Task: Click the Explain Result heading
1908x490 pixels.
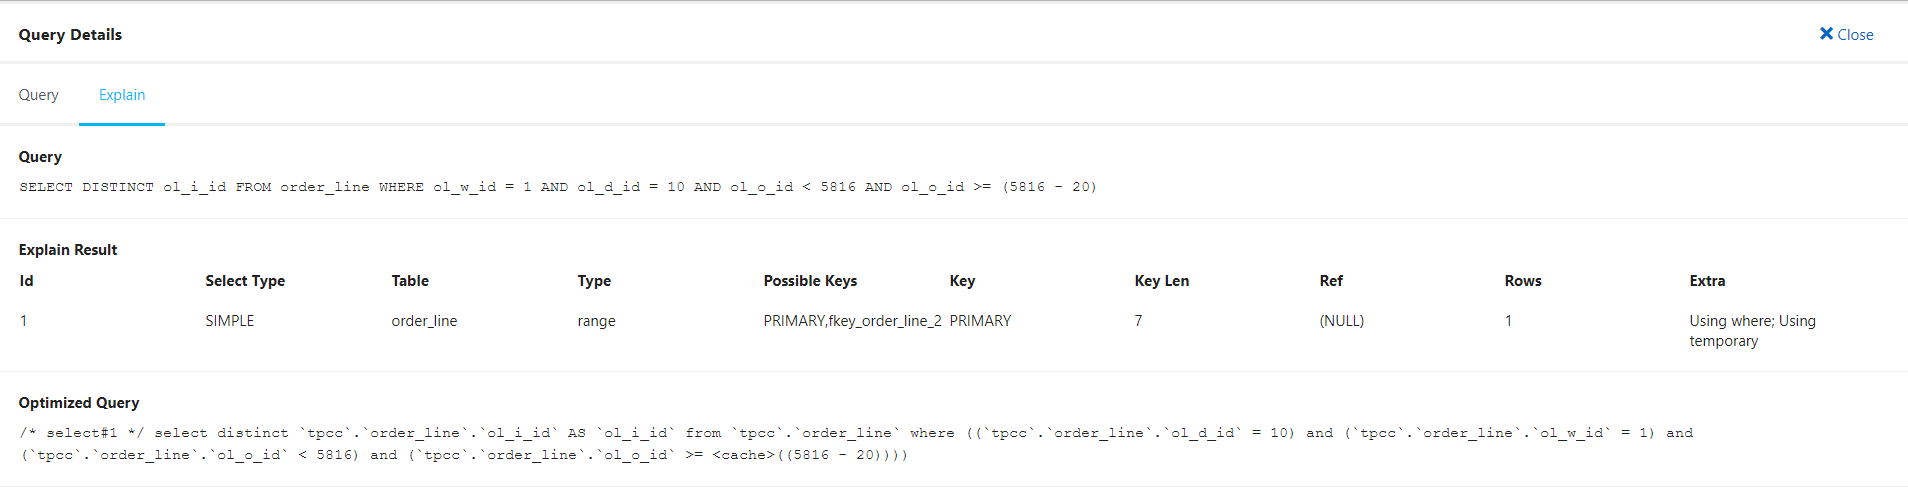Action: (x=68, y=250)
